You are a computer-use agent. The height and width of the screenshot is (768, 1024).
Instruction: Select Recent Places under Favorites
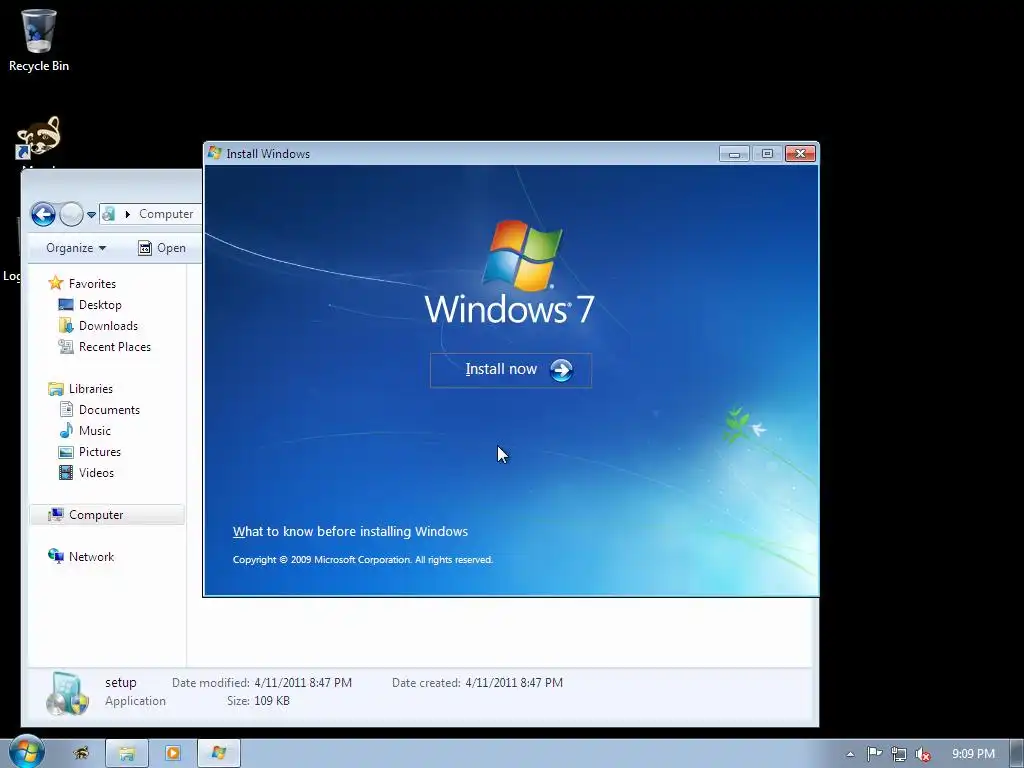(114, 347)
